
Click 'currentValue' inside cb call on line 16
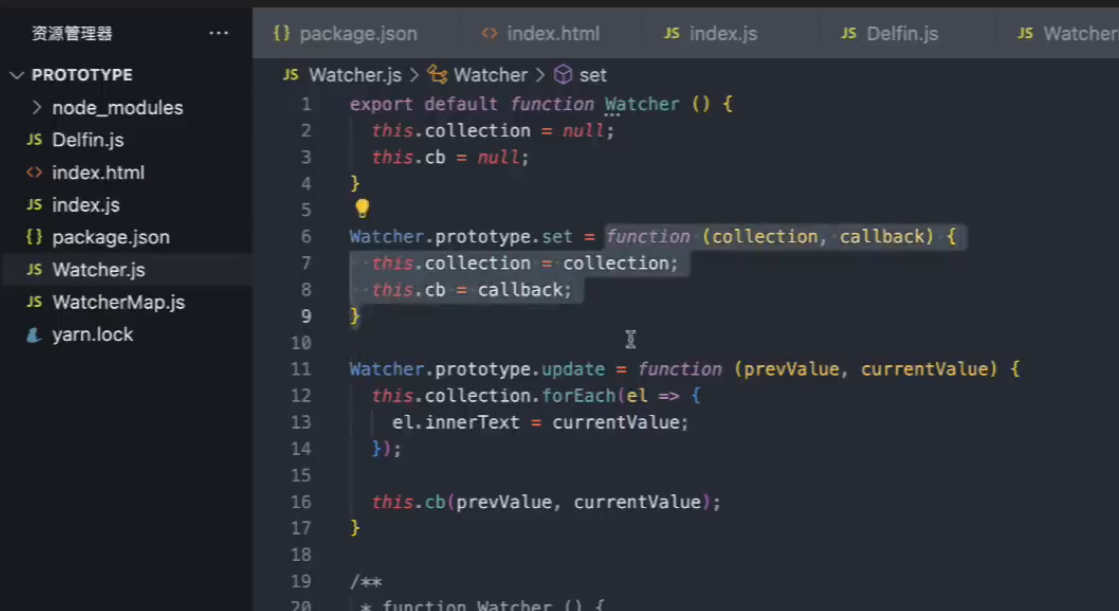coord(637,502)
